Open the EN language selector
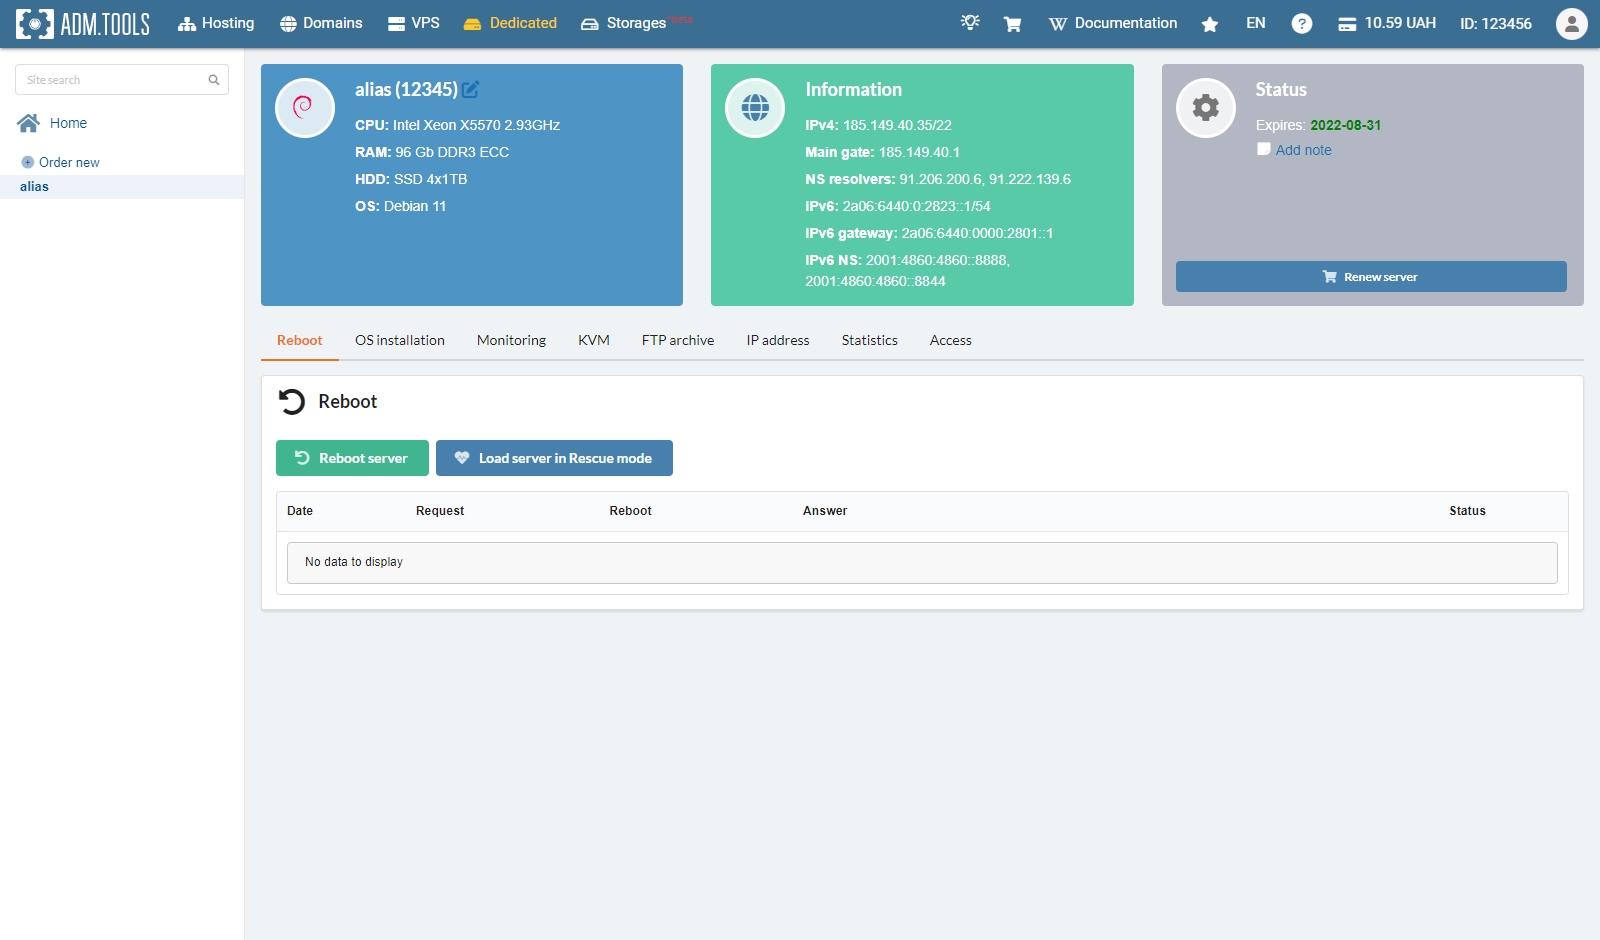 point(1255,24)
